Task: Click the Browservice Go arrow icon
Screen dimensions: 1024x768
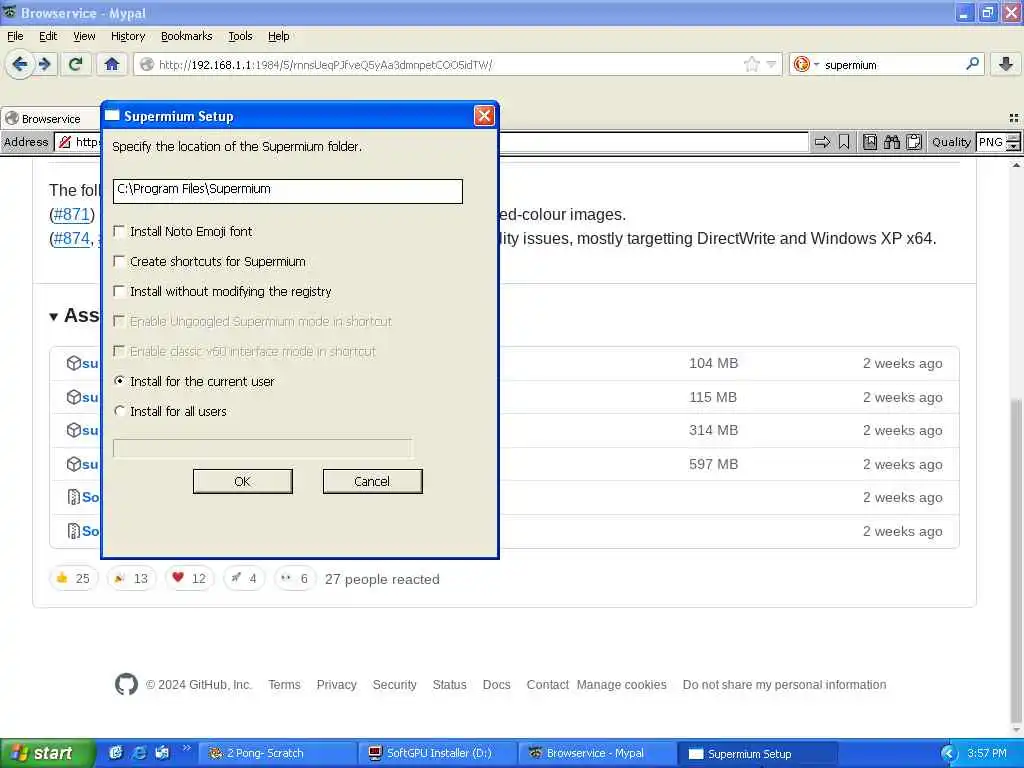Action: tap(822, 142)
